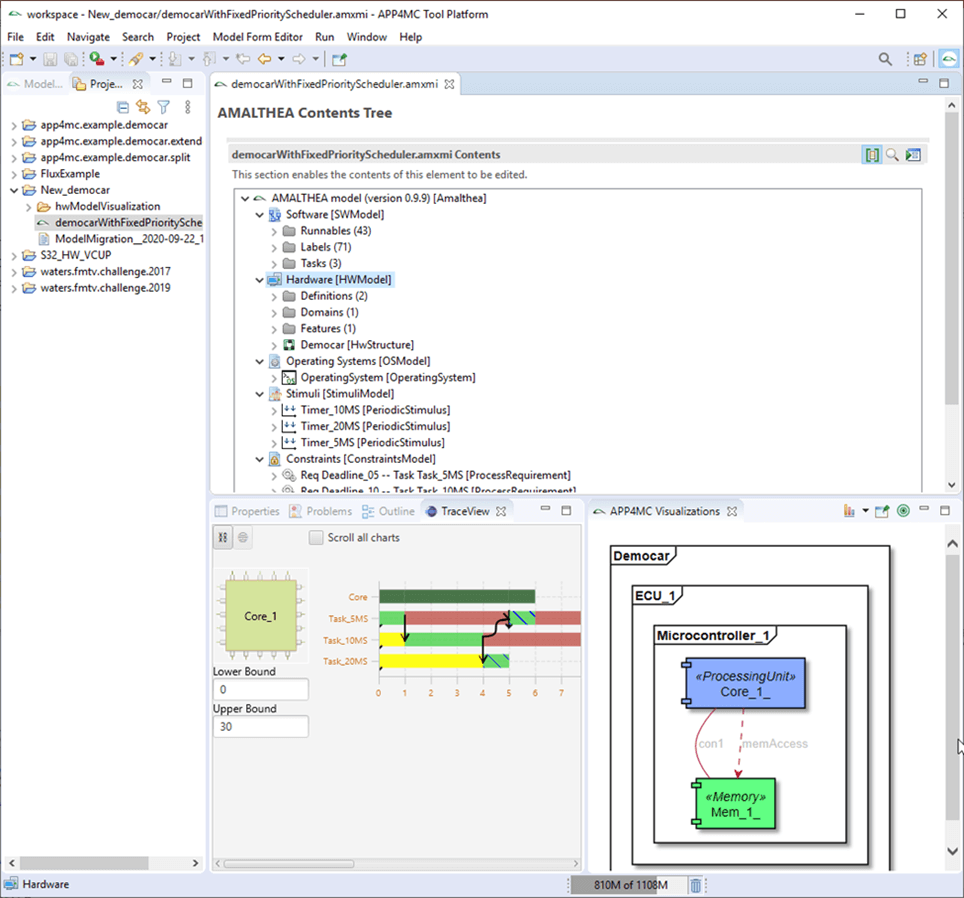The height and width of the screenshot is (898, 964).
Task: Click the Previous Annotation toolbar icon
Action: [x=209, y=59]
